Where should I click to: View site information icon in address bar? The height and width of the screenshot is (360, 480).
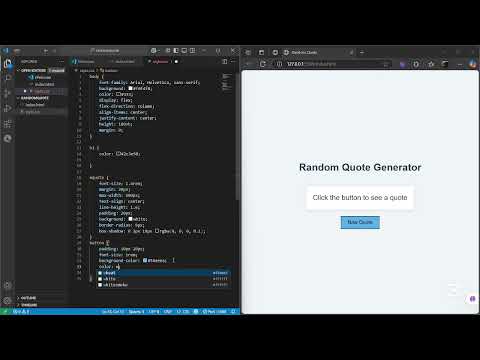click(279, 64)
